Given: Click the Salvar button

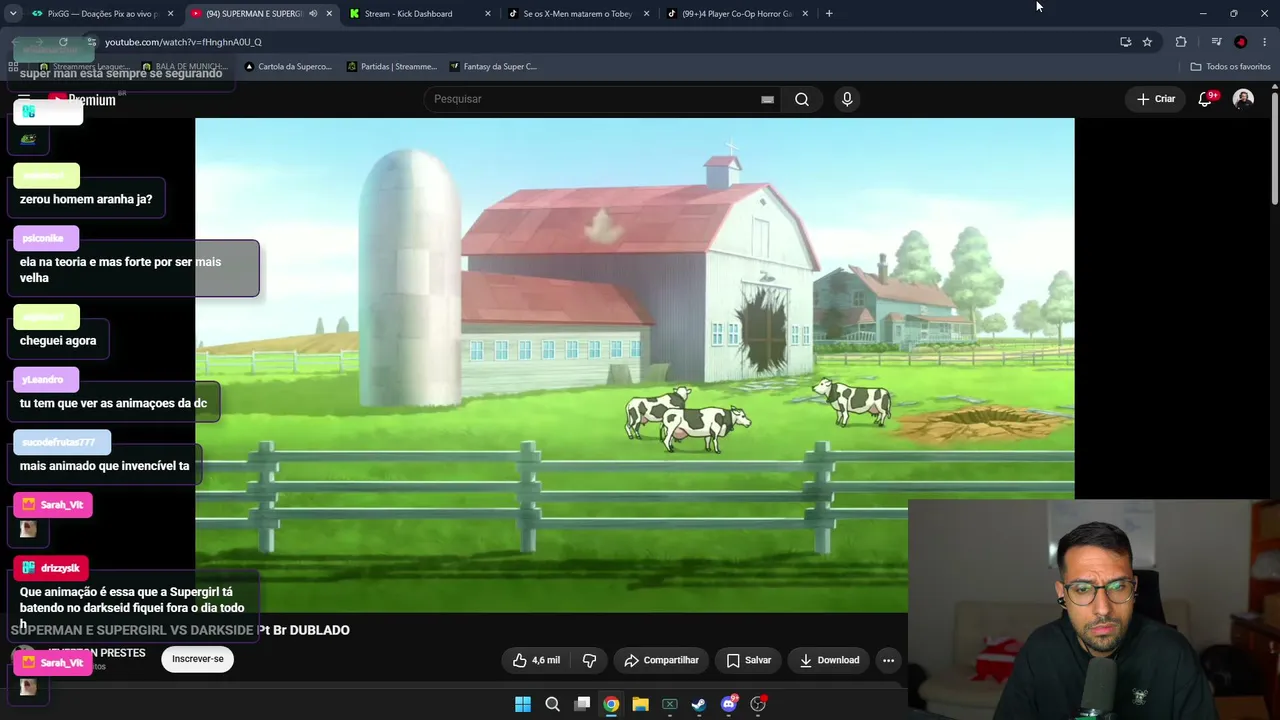Looking at the screenshot, I should pos(748,660).
